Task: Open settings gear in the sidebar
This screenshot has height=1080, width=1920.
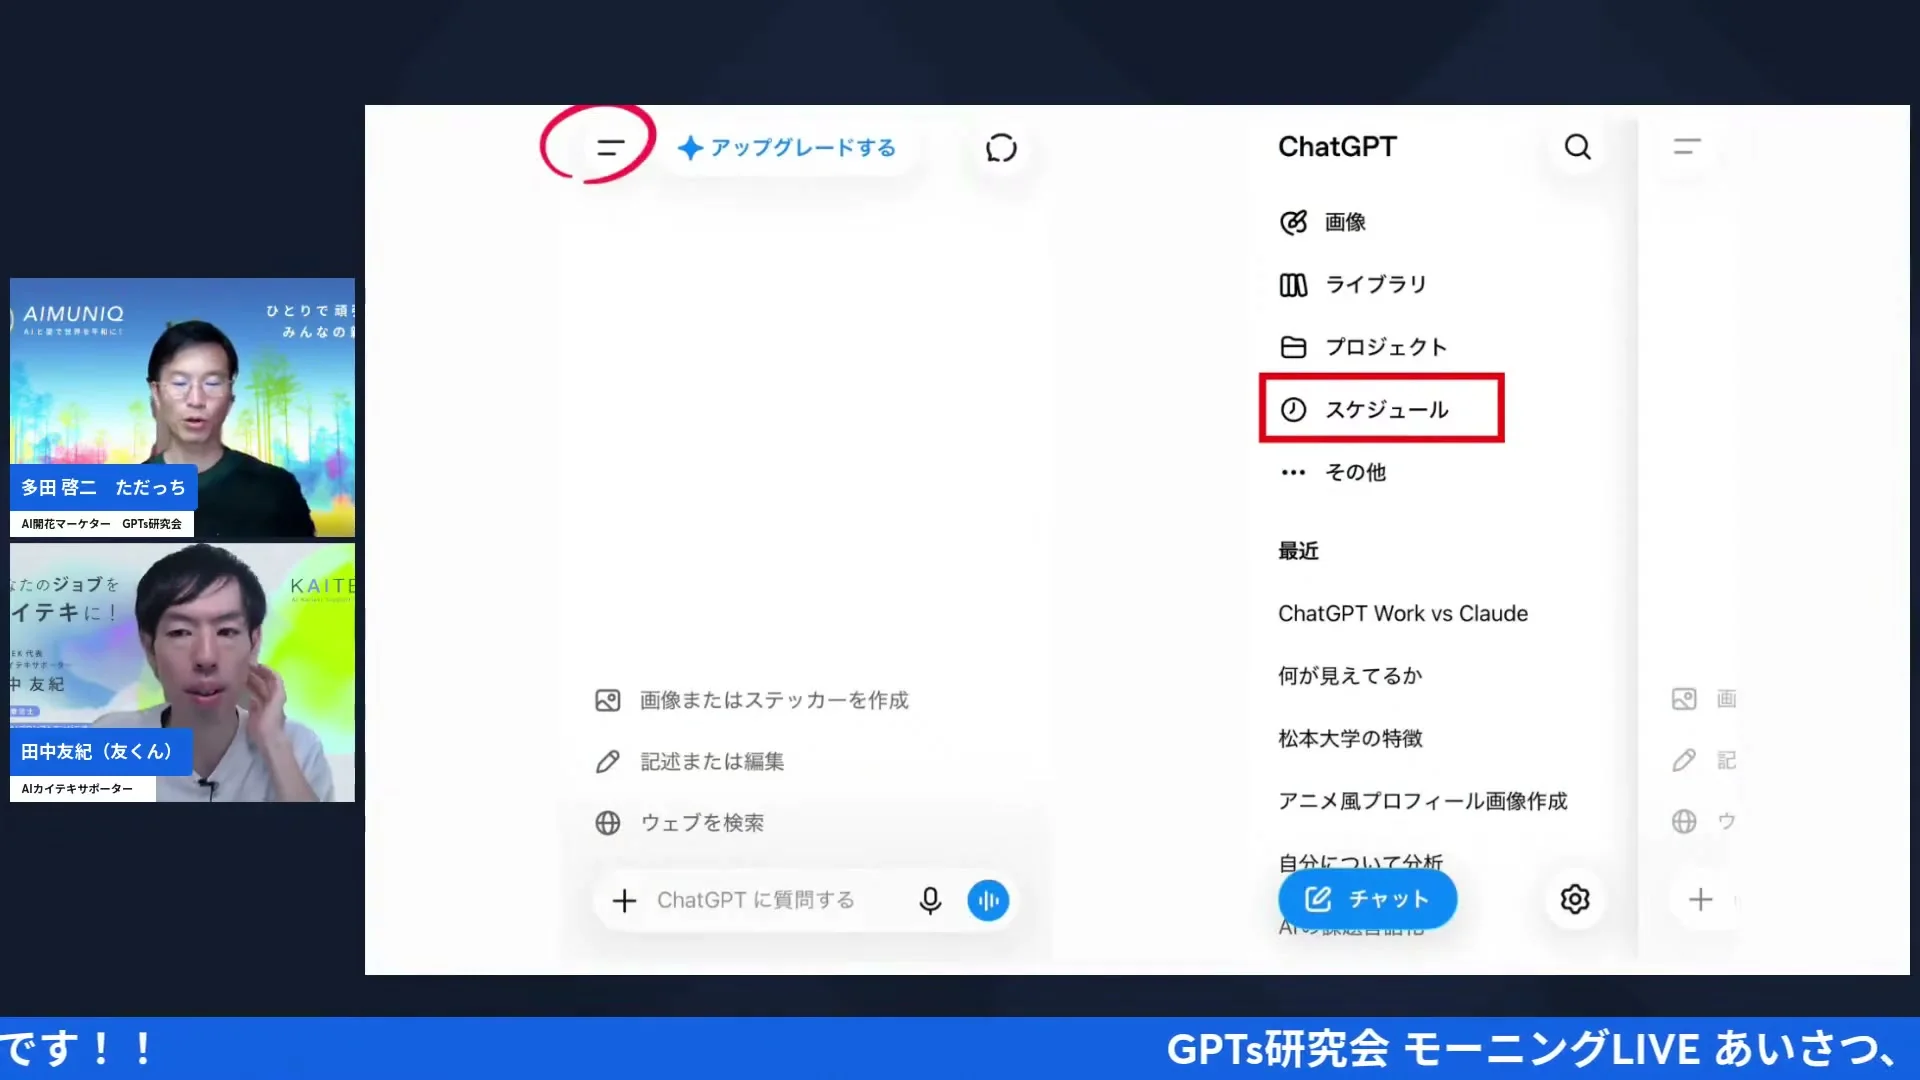Action: point(1574,899)
